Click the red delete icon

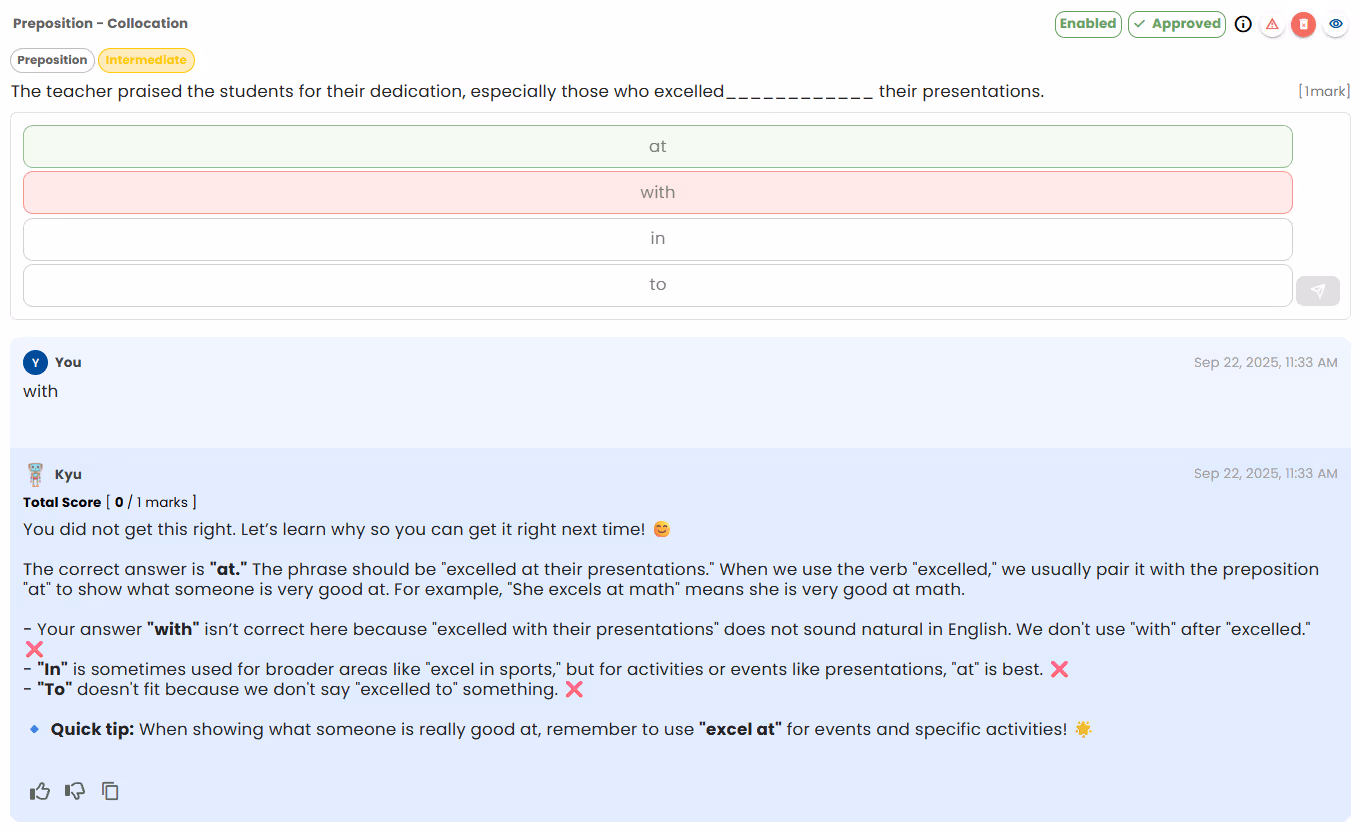pyautogui.click(x=1303, y=24)
